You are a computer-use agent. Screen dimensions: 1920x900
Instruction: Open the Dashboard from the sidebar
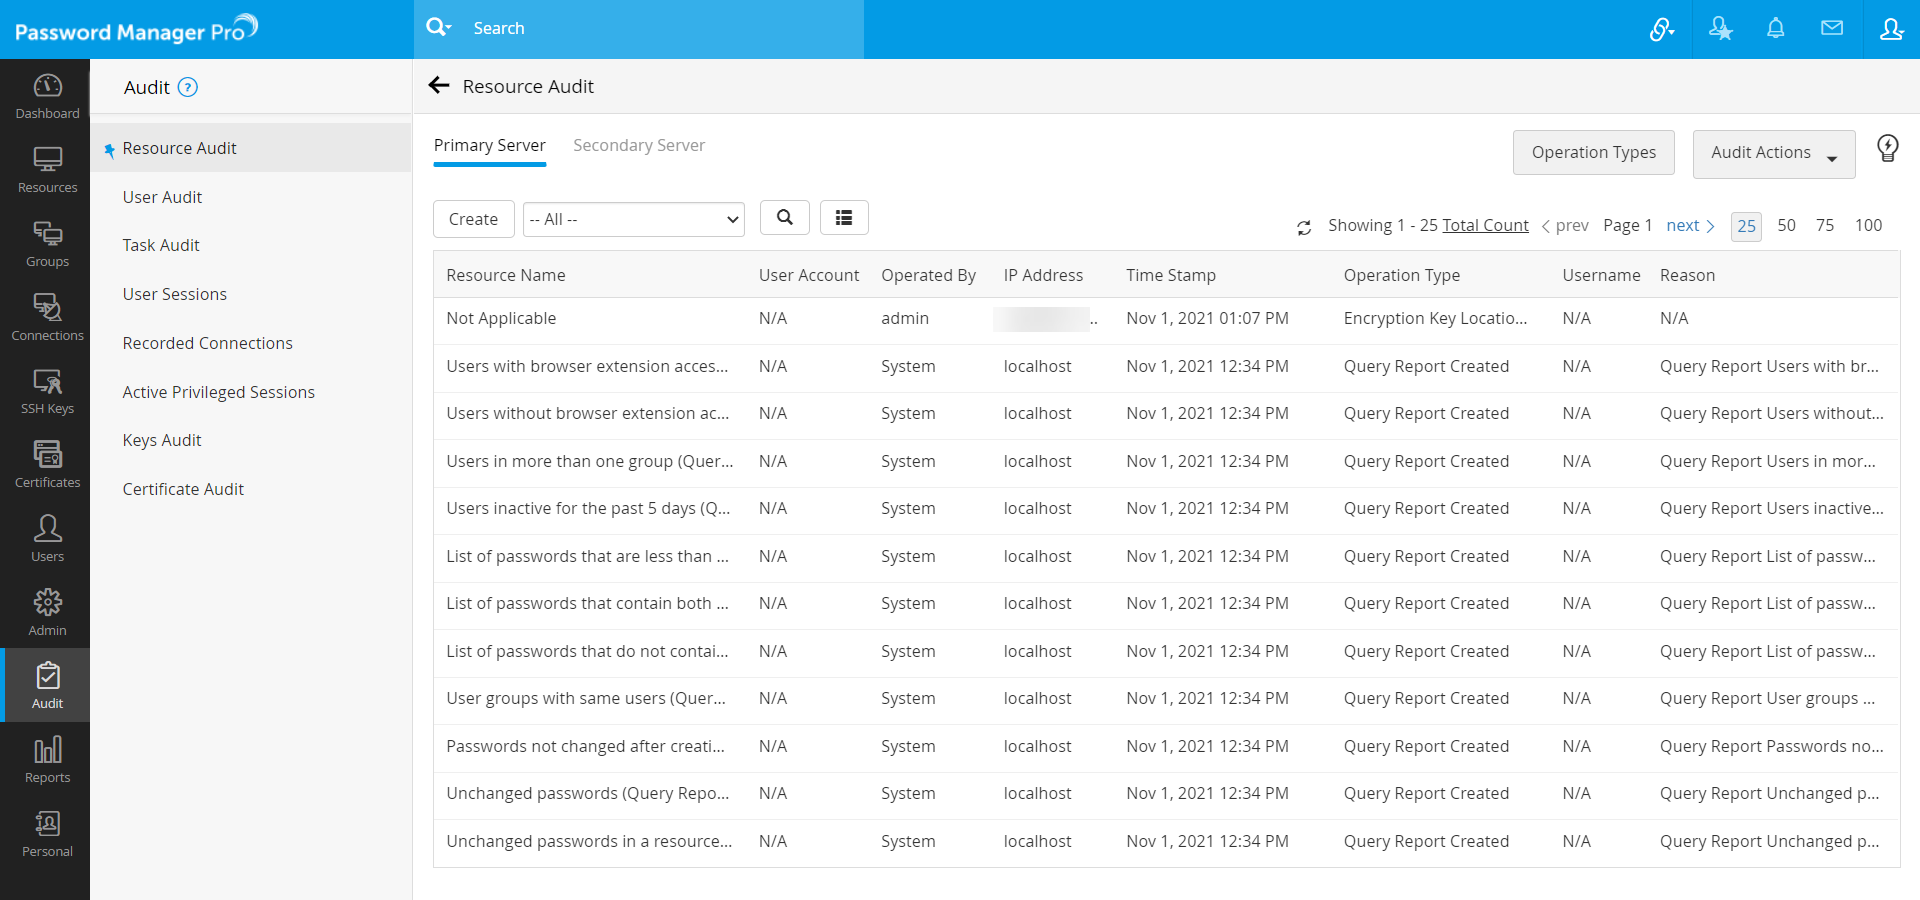pos(47,96)
